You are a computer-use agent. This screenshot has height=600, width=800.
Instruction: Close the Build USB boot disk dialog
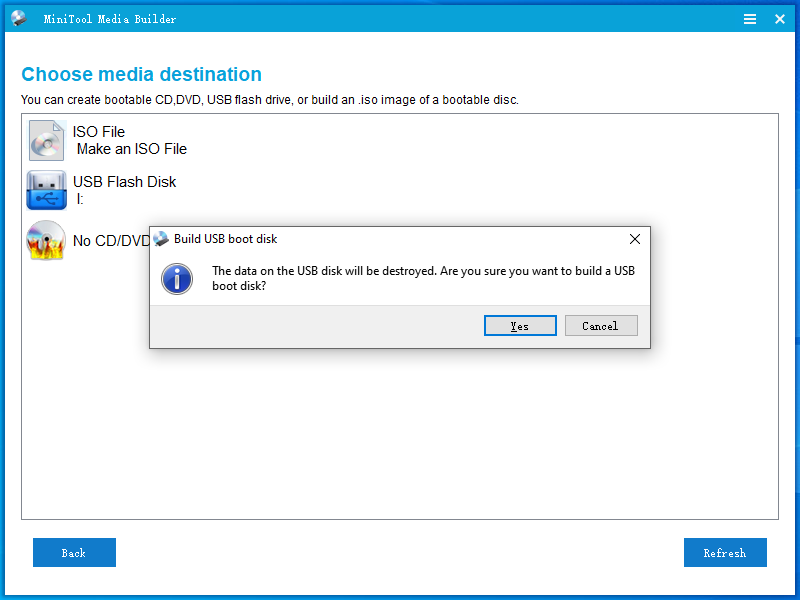click(634, 239)
